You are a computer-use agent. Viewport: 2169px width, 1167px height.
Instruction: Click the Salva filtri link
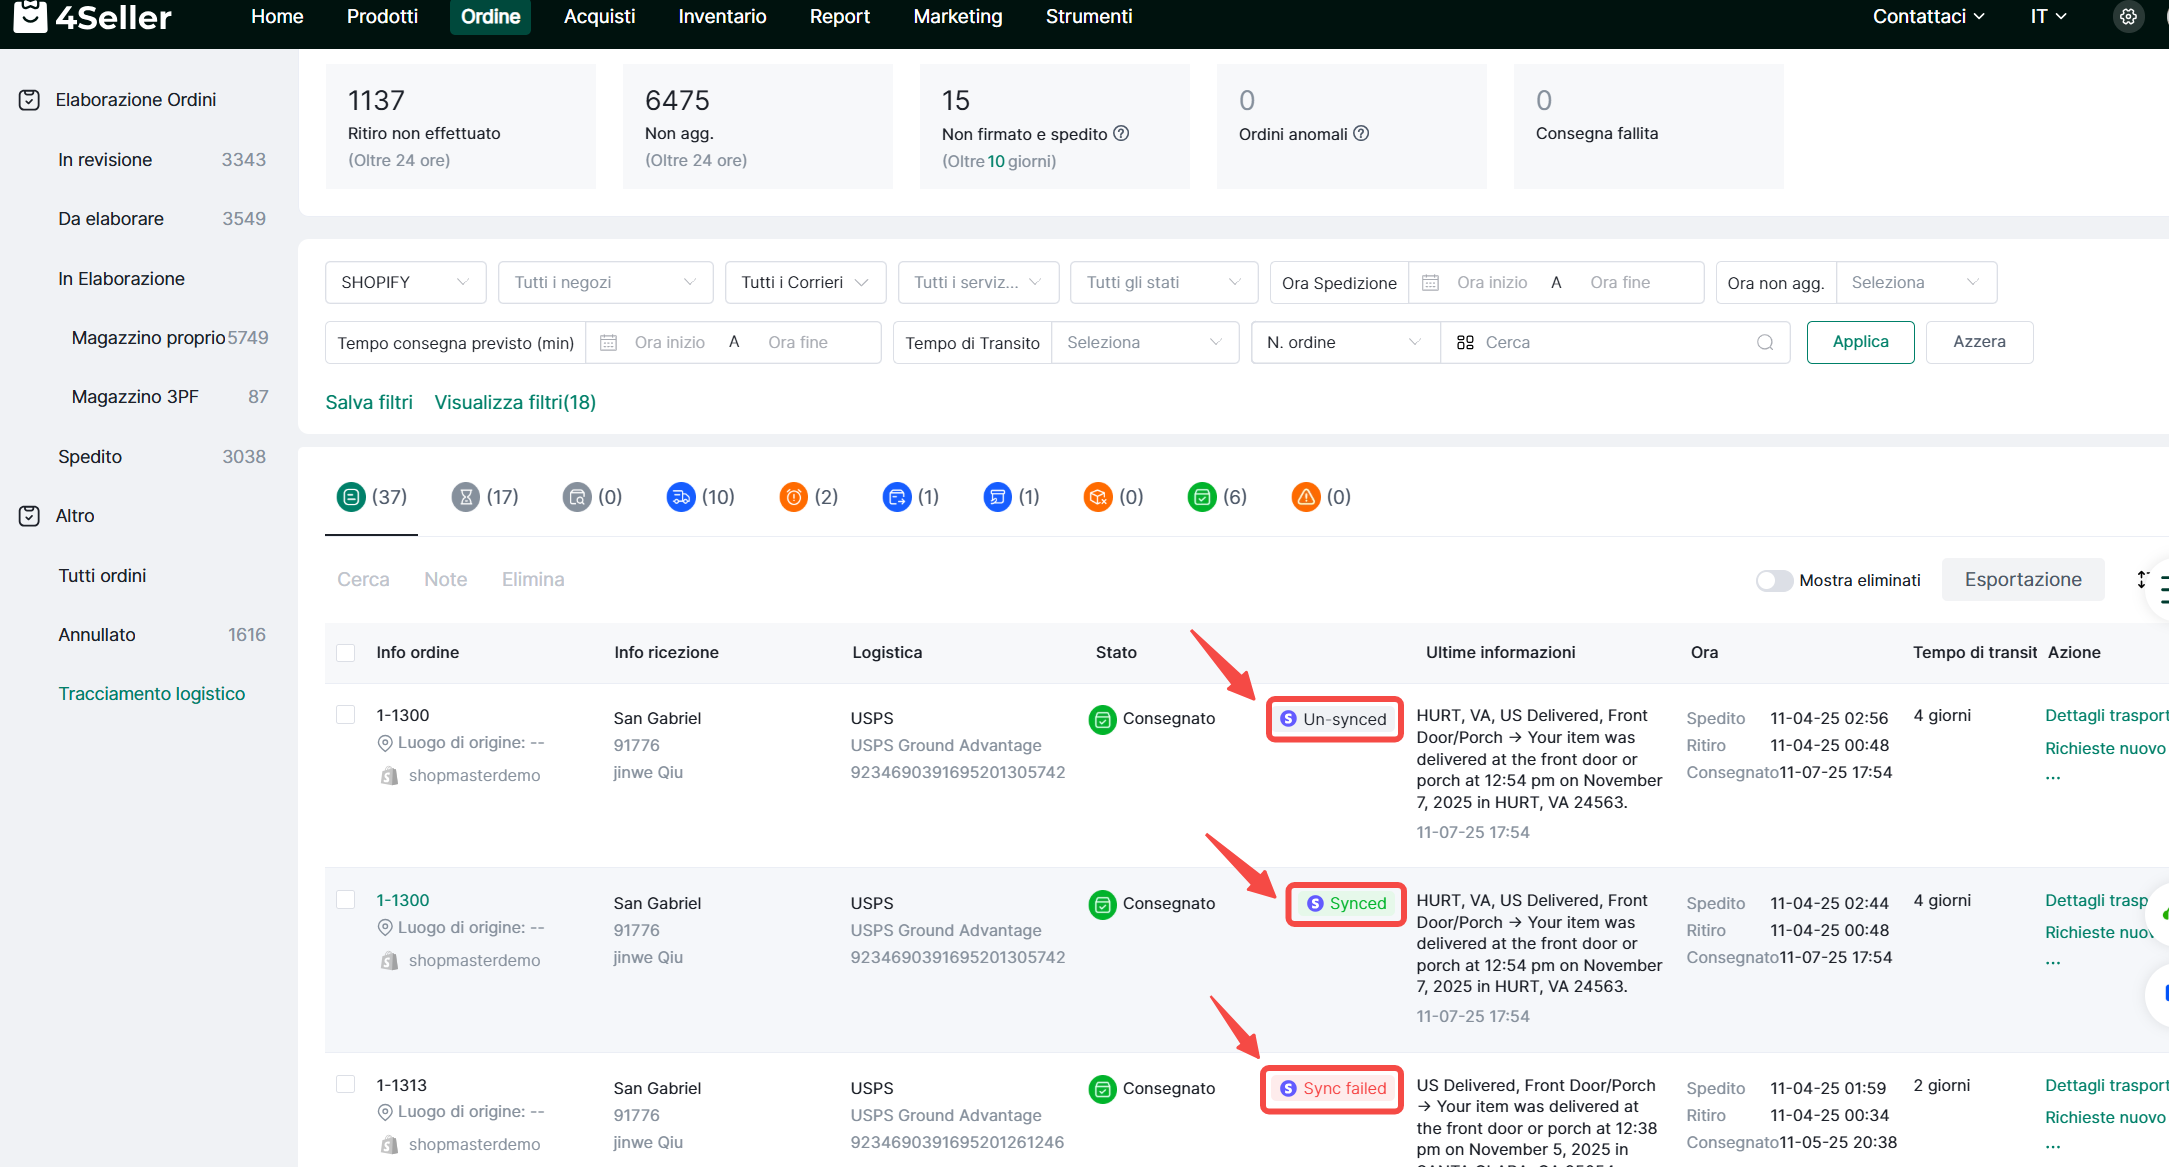tap(369, 402)
